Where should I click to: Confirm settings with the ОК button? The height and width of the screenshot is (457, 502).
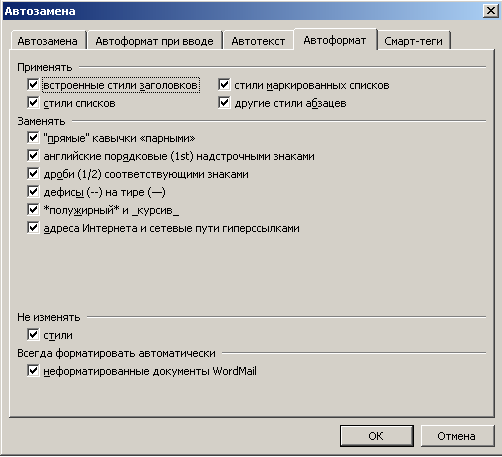(x=377, y=436)
